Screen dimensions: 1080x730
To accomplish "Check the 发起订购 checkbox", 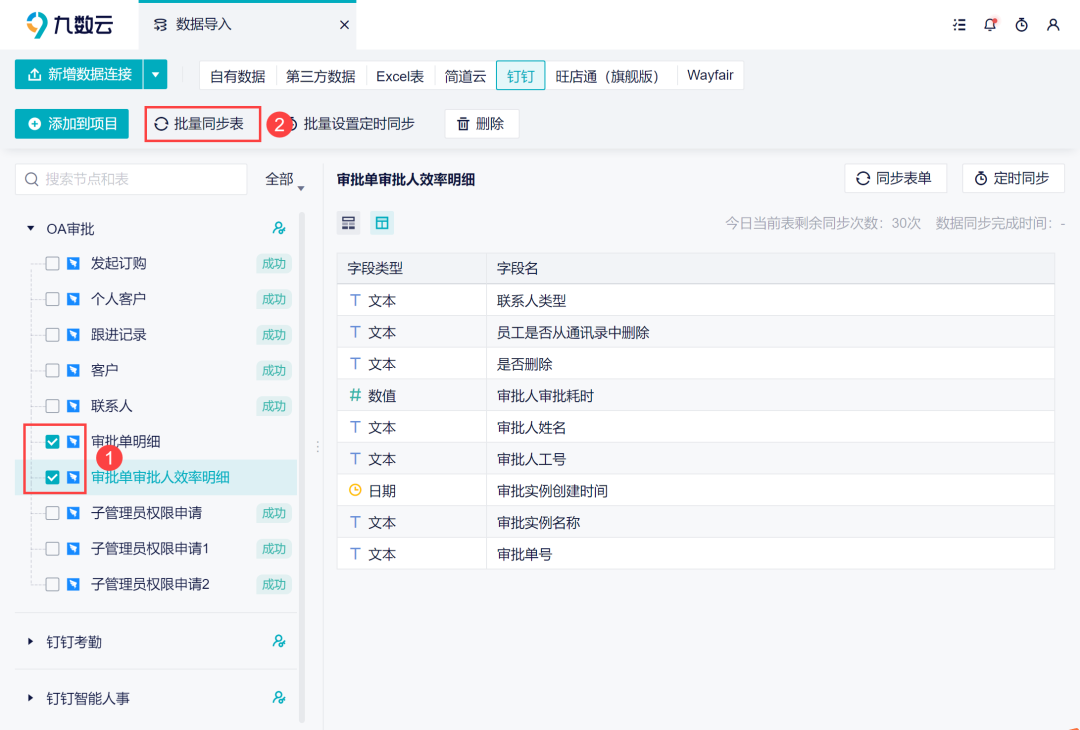I will (54, 263).
